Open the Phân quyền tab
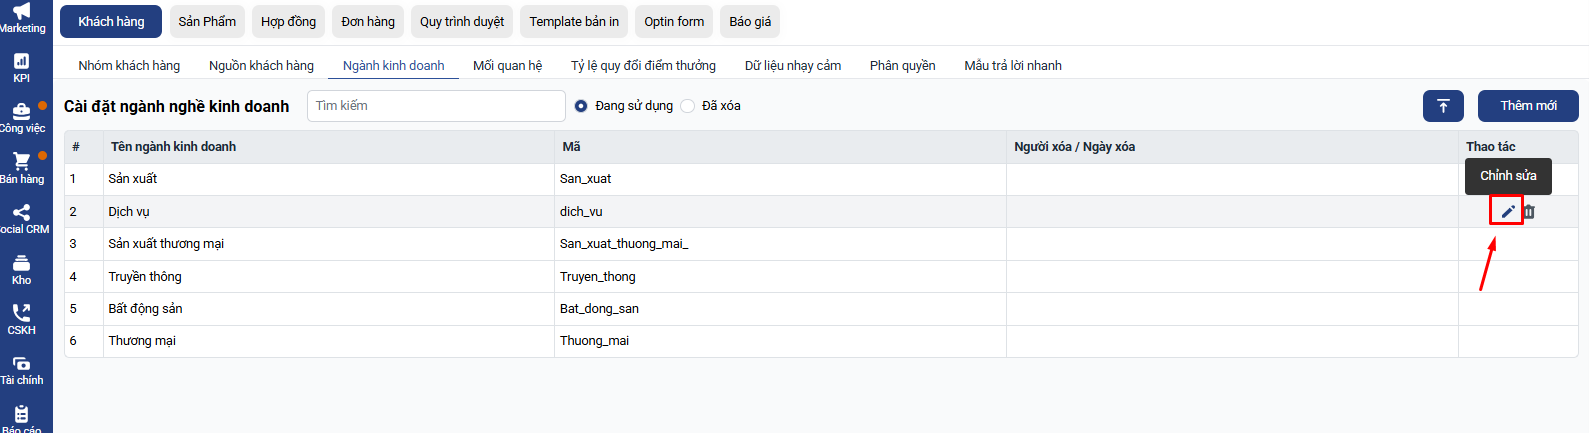Screen dimensions: 1589x433 click(902, 66)
